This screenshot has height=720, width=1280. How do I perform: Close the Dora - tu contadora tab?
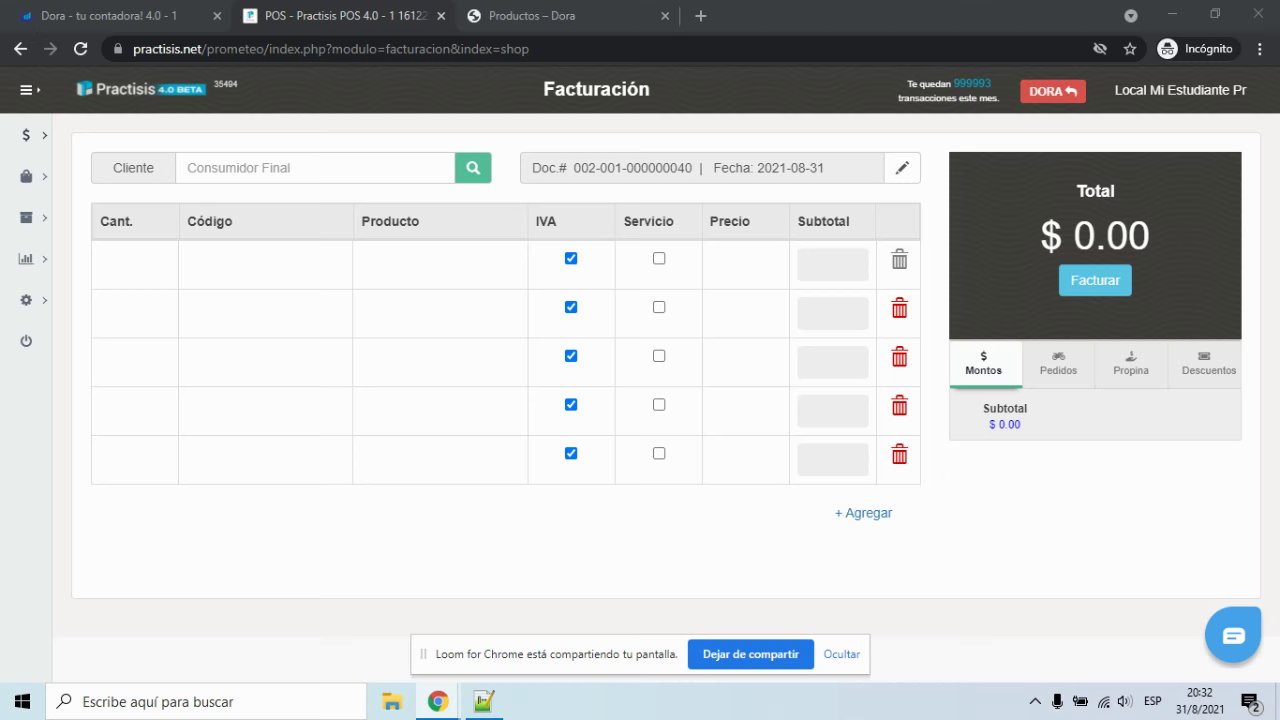point(217,16)
